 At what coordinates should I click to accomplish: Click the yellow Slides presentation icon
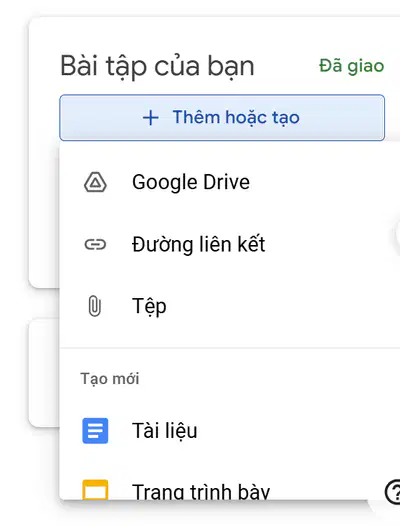[x=95, y=490]
